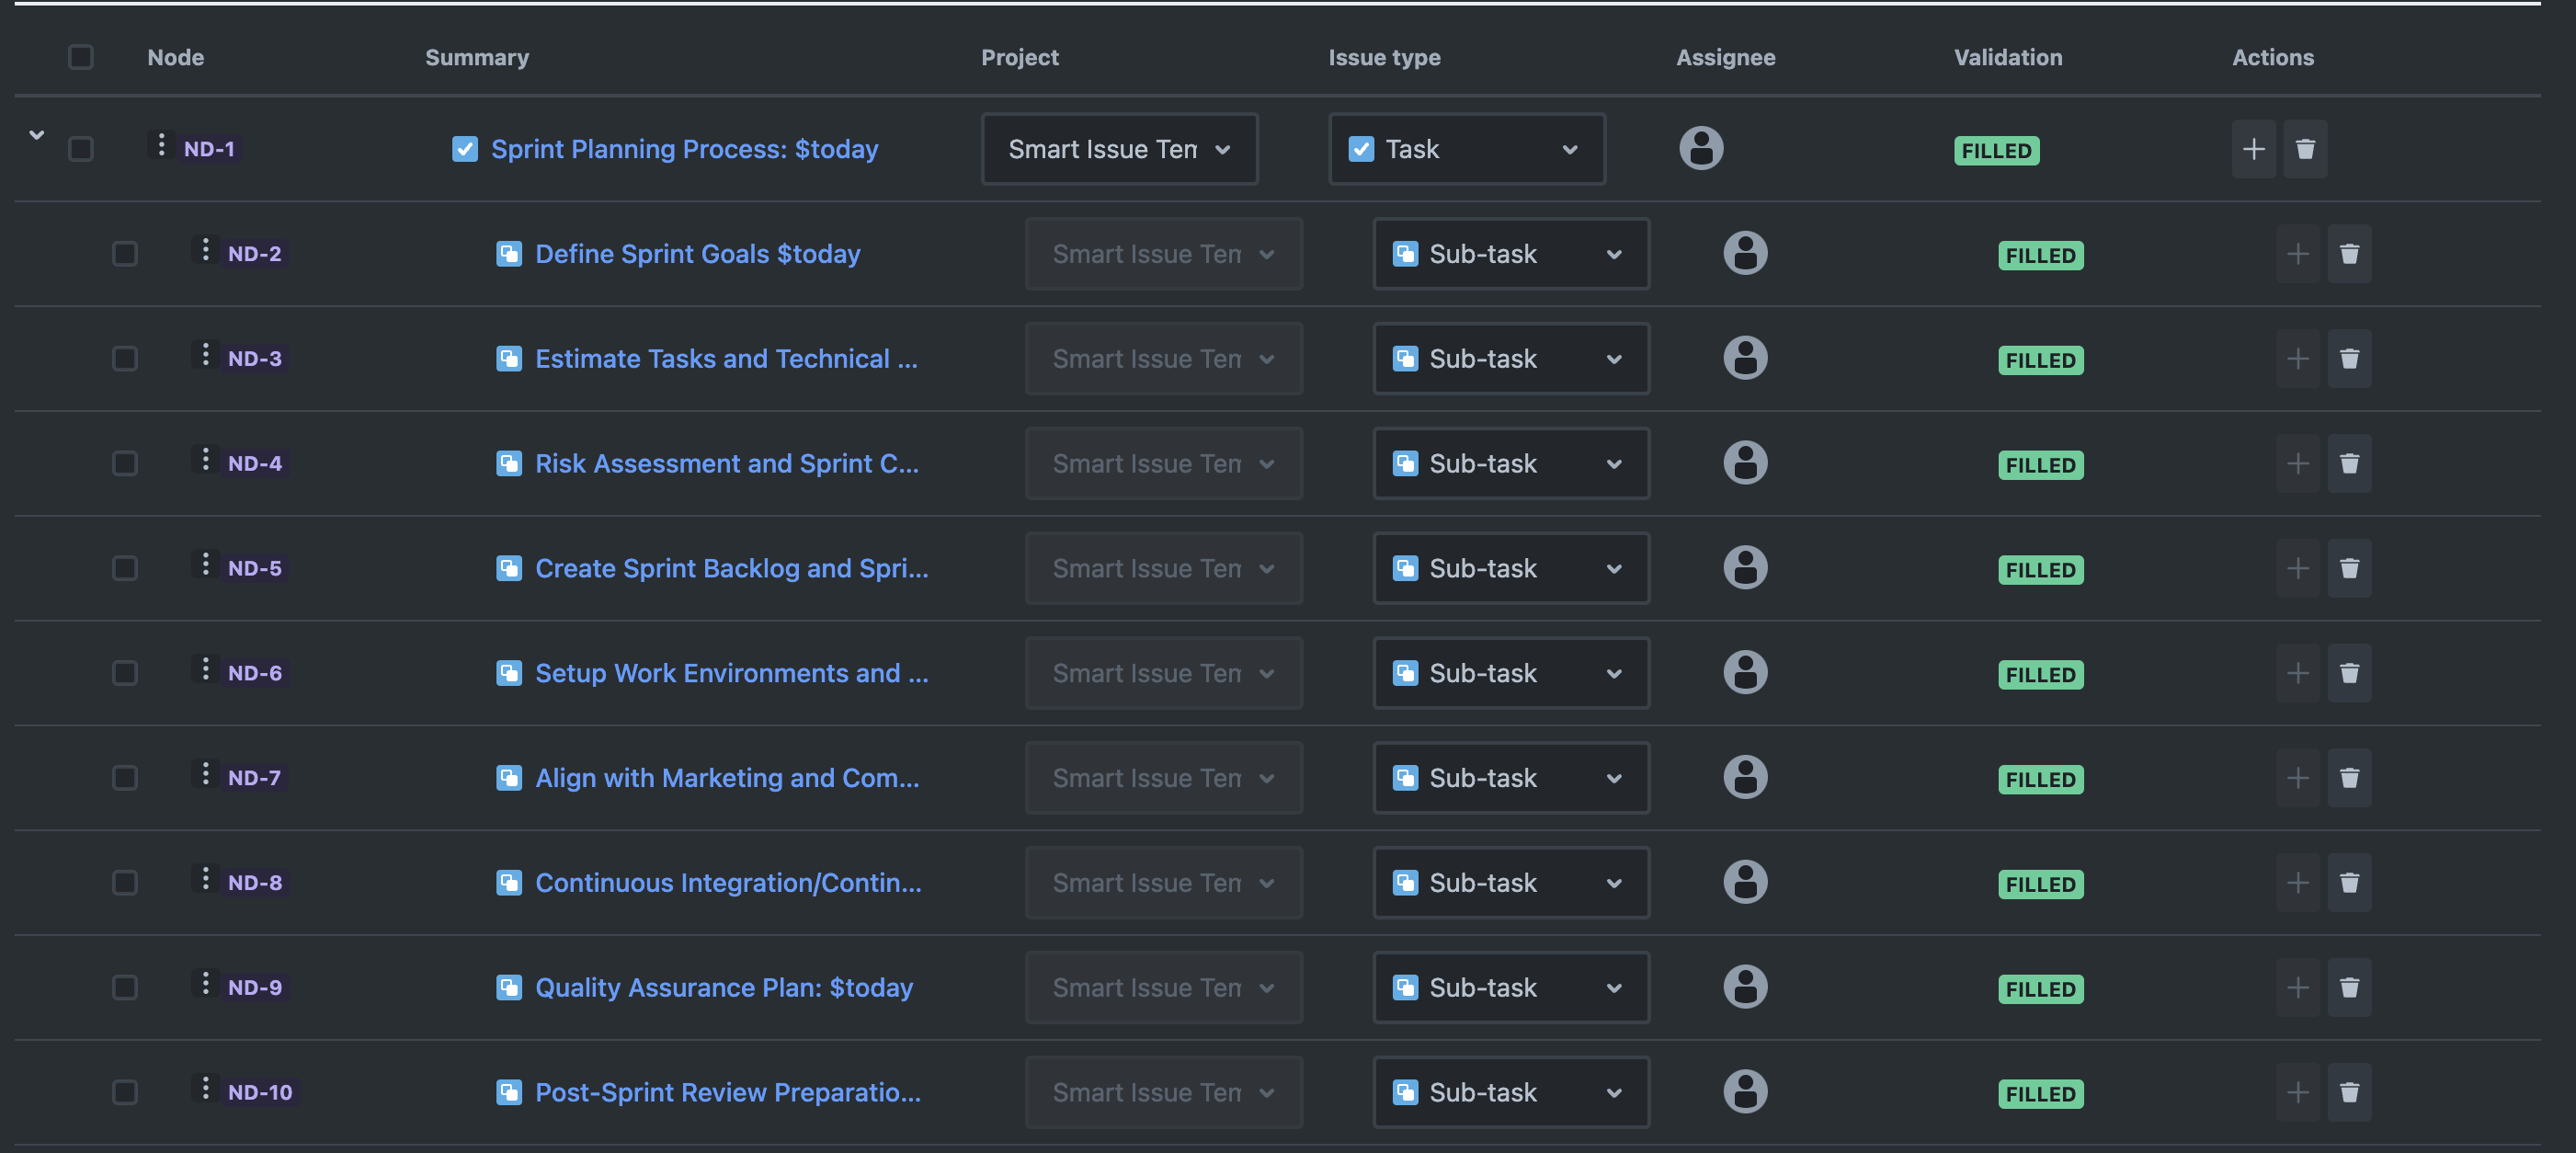Image resolution: width=2576 pixels, height=1153 pixels.
Task: Click the assignee avatar for ND-2
Action: click(1745, 253)
